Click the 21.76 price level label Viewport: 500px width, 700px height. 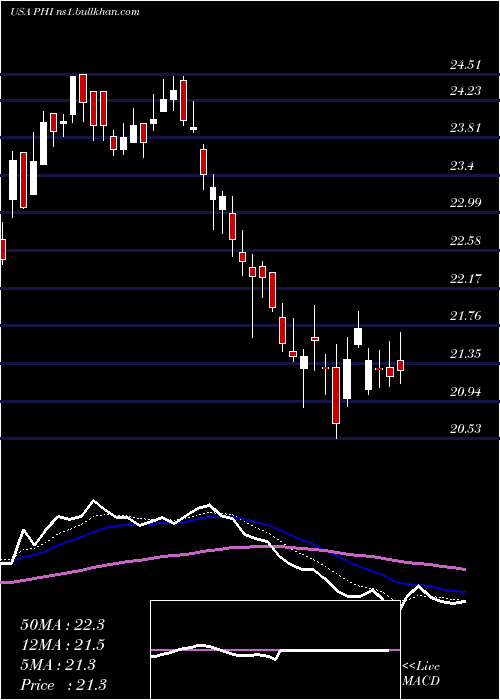(465, 317)
